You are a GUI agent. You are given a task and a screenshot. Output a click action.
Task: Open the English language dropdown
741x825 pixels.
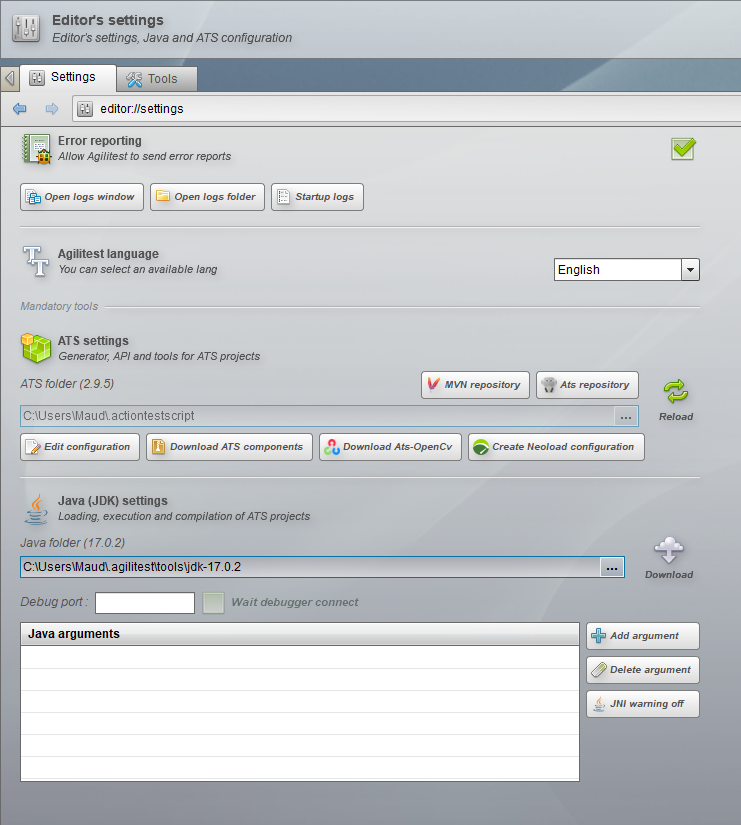(x=626, y=269)
